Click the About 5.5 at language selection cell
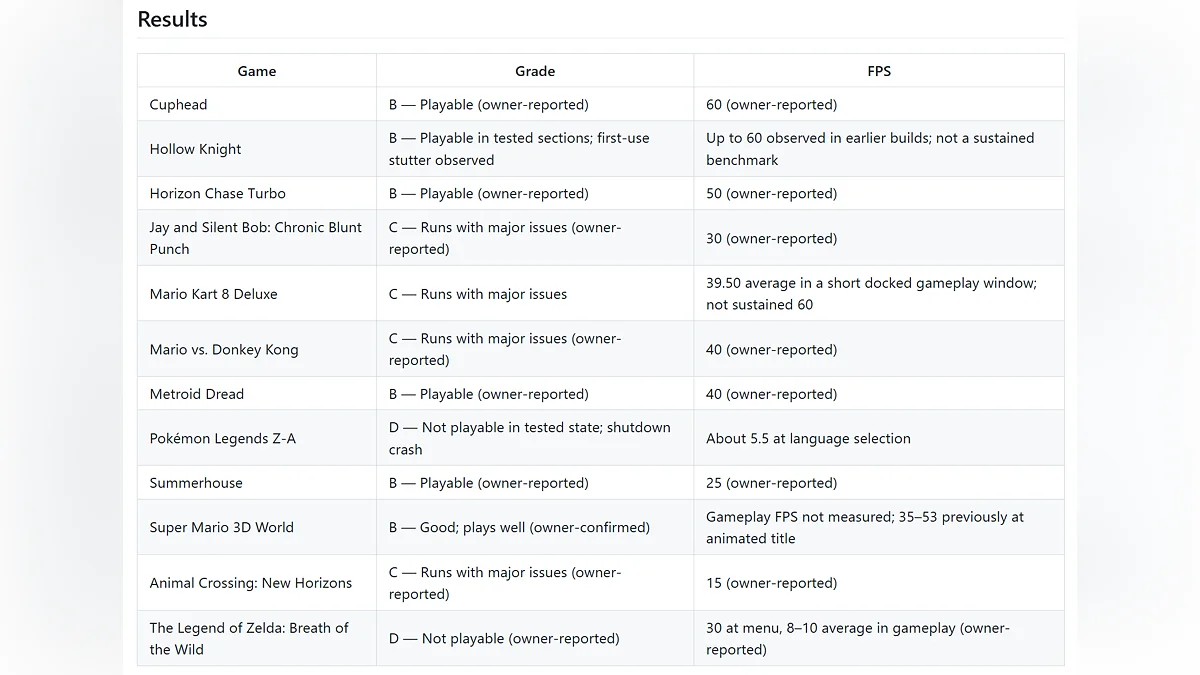The height and width of the screenshot is (675, 1200). coord(879,438)
